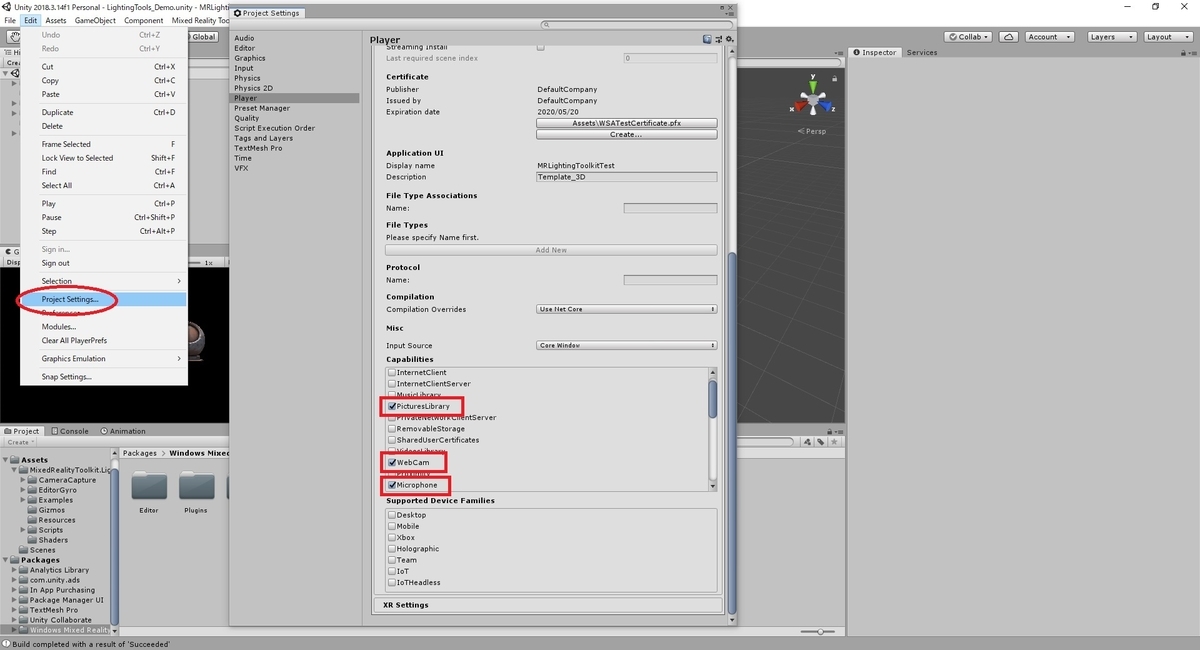Open the Input Source dropdown
The width and height of the screenshot is (1200, 650).
pos(626,345)
